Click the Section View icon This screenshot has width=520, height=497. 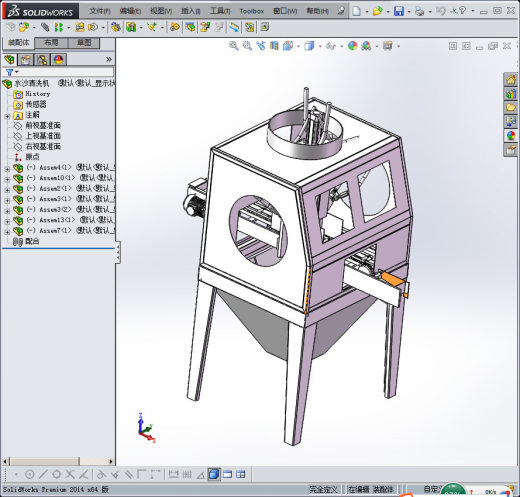[x=274, y=46]
